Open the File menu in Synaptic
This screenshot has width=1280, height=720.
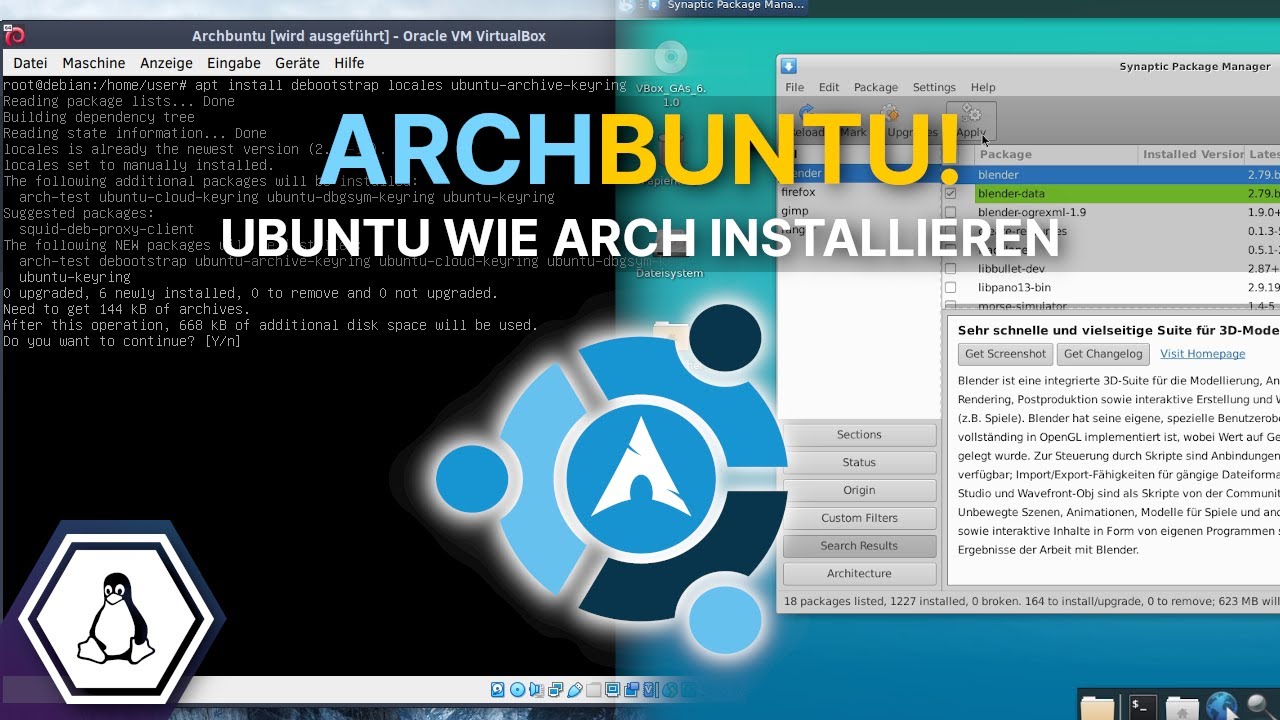[794, 87]
